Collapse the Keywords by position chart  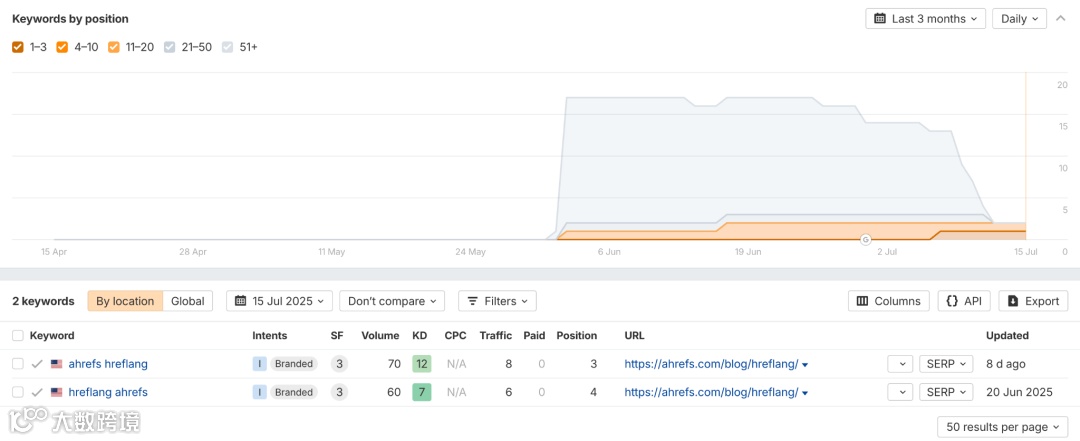[x=1060, y=19]
